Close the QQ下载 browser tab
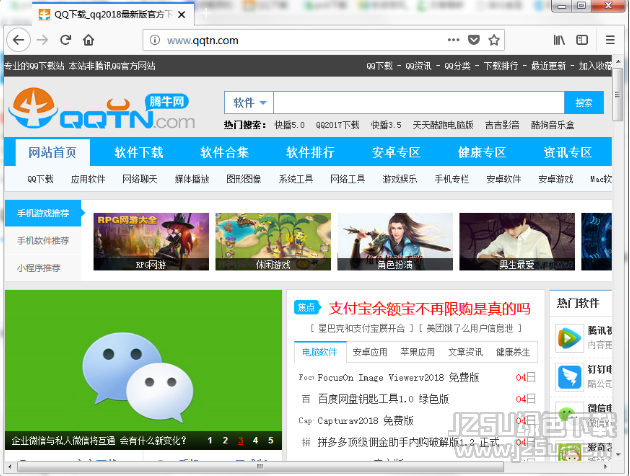Viewport: 630px width, 476px height. coord(182,14)
